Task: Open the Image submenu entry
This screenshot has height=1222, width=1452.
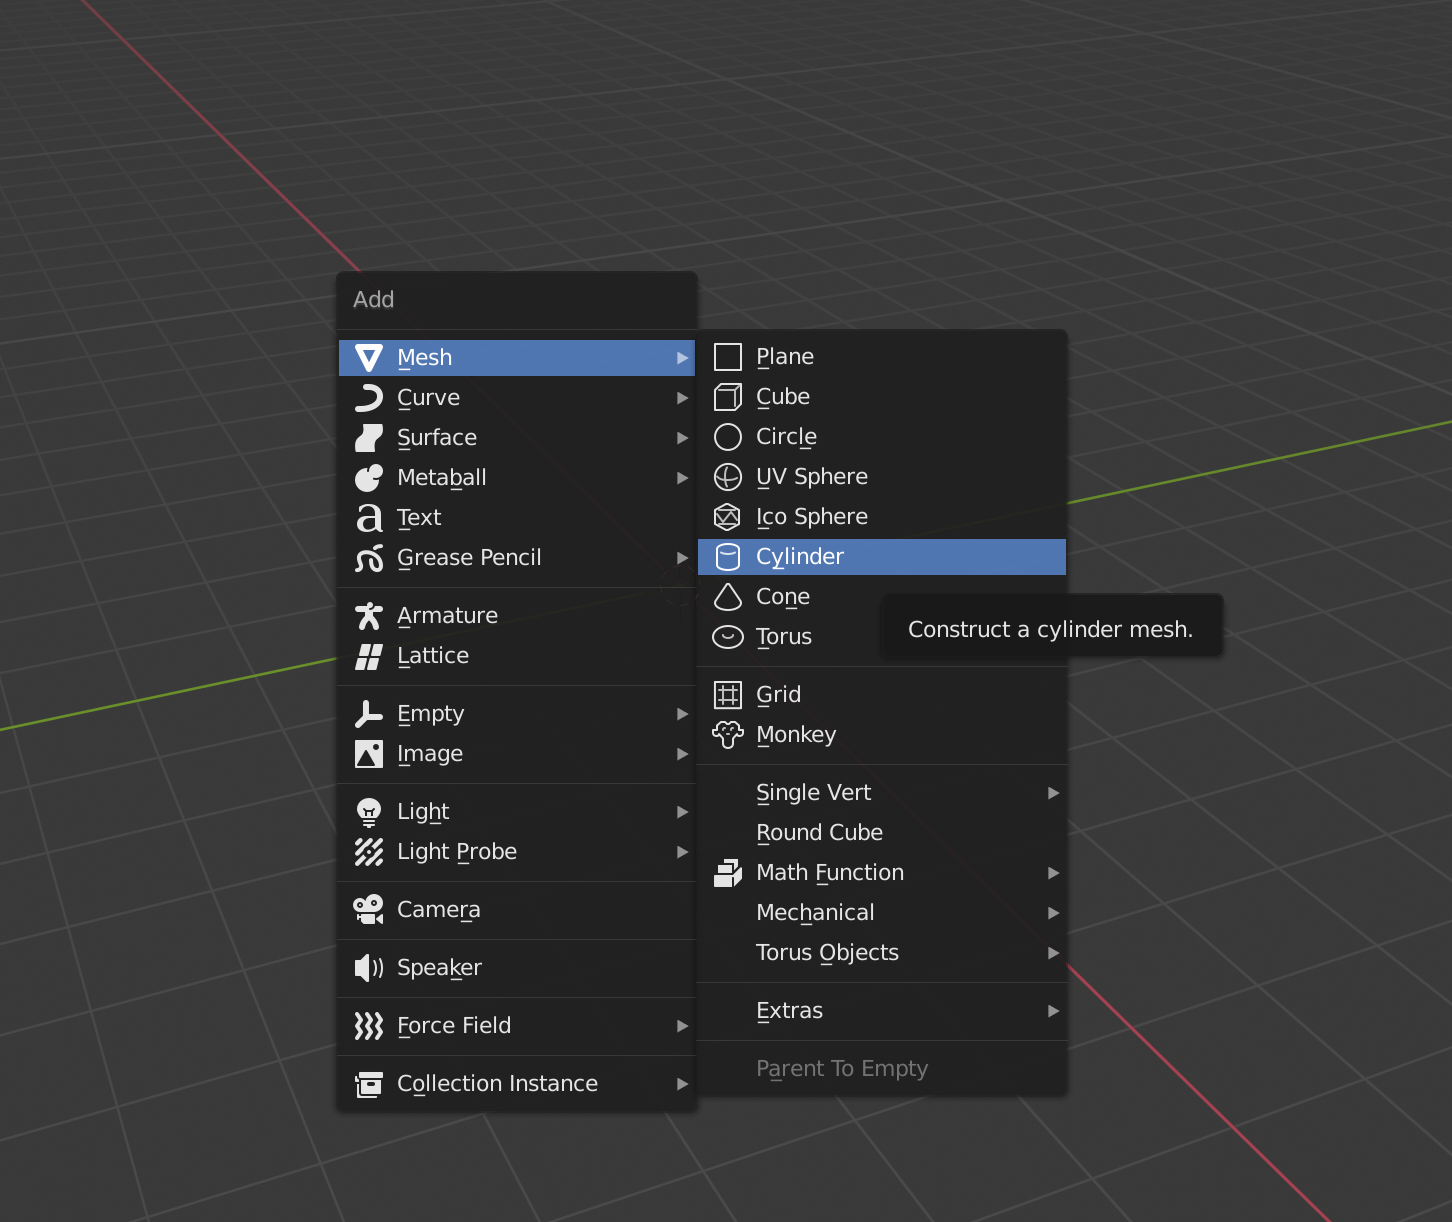Action: pos(517,754)
